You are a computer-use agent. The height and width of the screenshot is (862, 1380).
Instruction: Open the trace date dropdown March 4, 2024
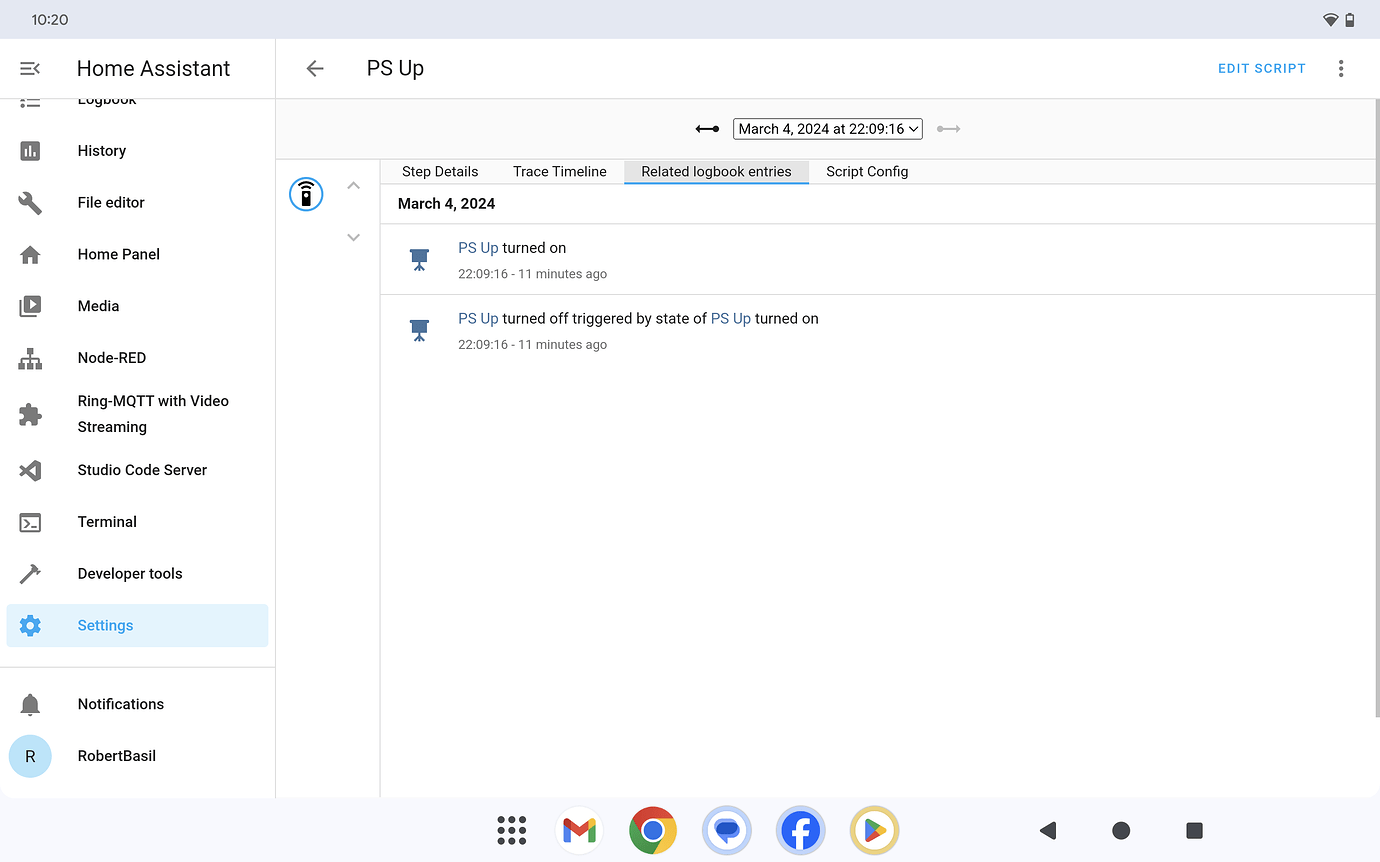point(828,129)
